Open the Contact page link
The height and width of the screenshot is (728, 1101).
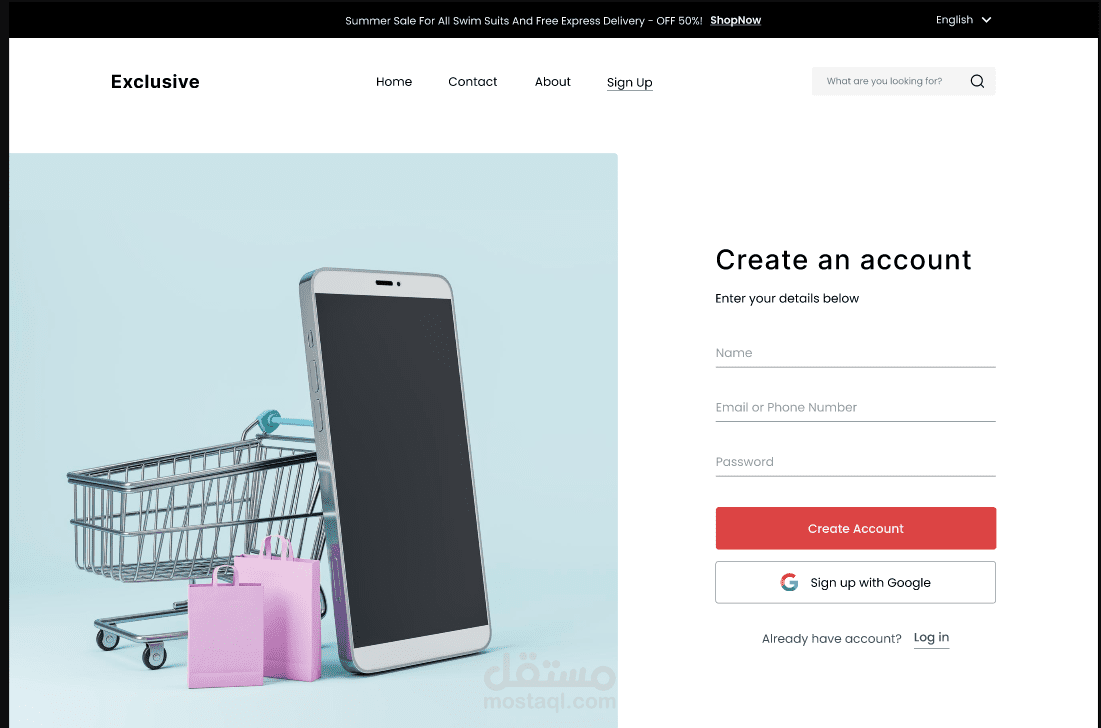[473, 81]
